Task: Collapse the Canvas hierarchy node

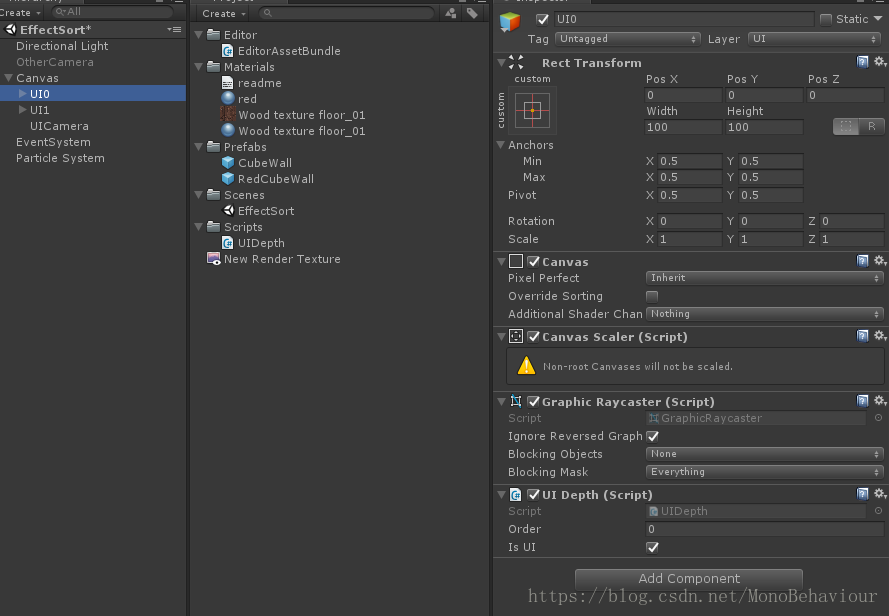Action: pyautogui.click(x=9, y=78)
